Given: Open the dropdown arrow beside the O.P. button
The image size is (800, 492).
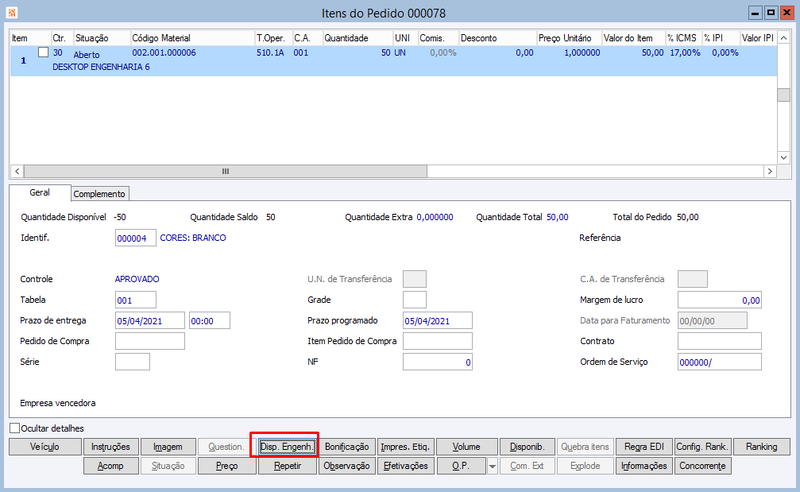Looking at the screenshot, I should click(x=492, y=466).
